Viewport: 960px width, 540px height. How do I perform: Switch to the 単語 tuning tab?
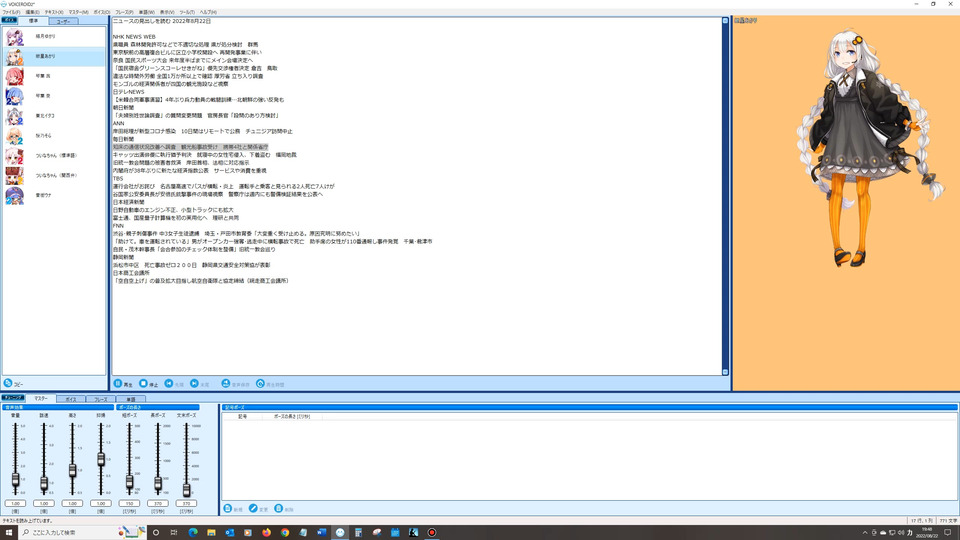(x=130, y=399)
